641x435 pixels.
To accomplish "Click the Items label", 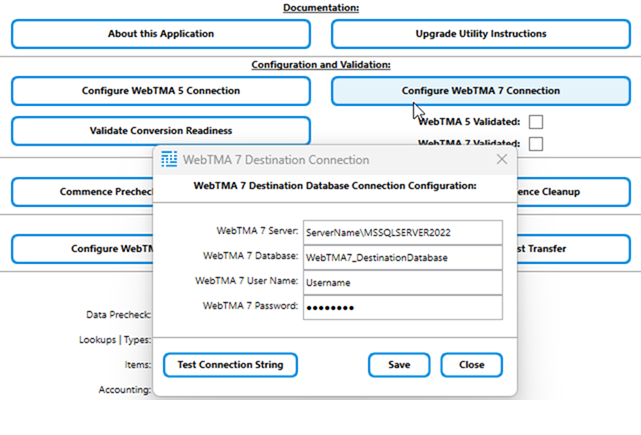I will (x=138, y=365).
